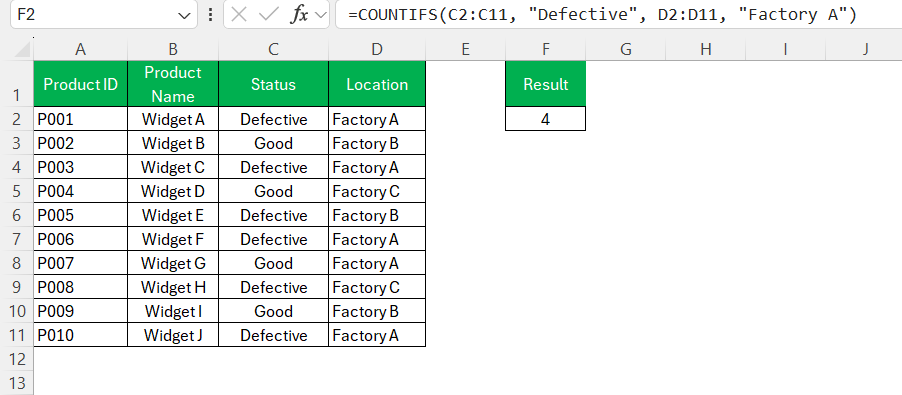The width and height of the screenshot is (902, 395).
Task: Select the Widget F cell
Action: tap(173, 239)
